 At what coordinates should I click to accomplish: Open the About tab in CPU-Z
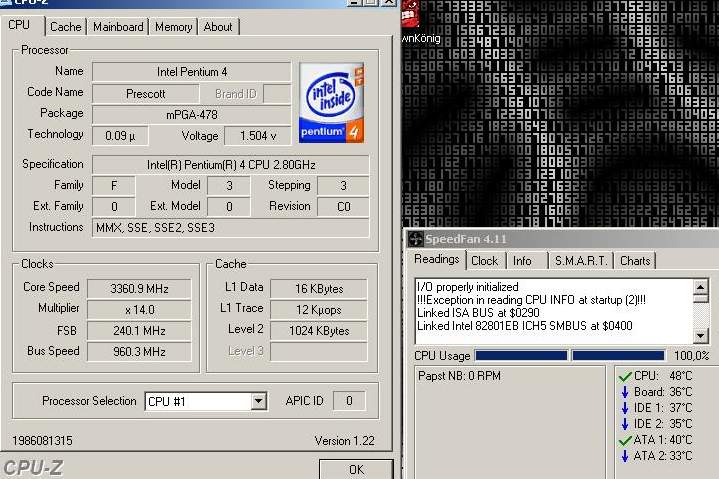218,27
